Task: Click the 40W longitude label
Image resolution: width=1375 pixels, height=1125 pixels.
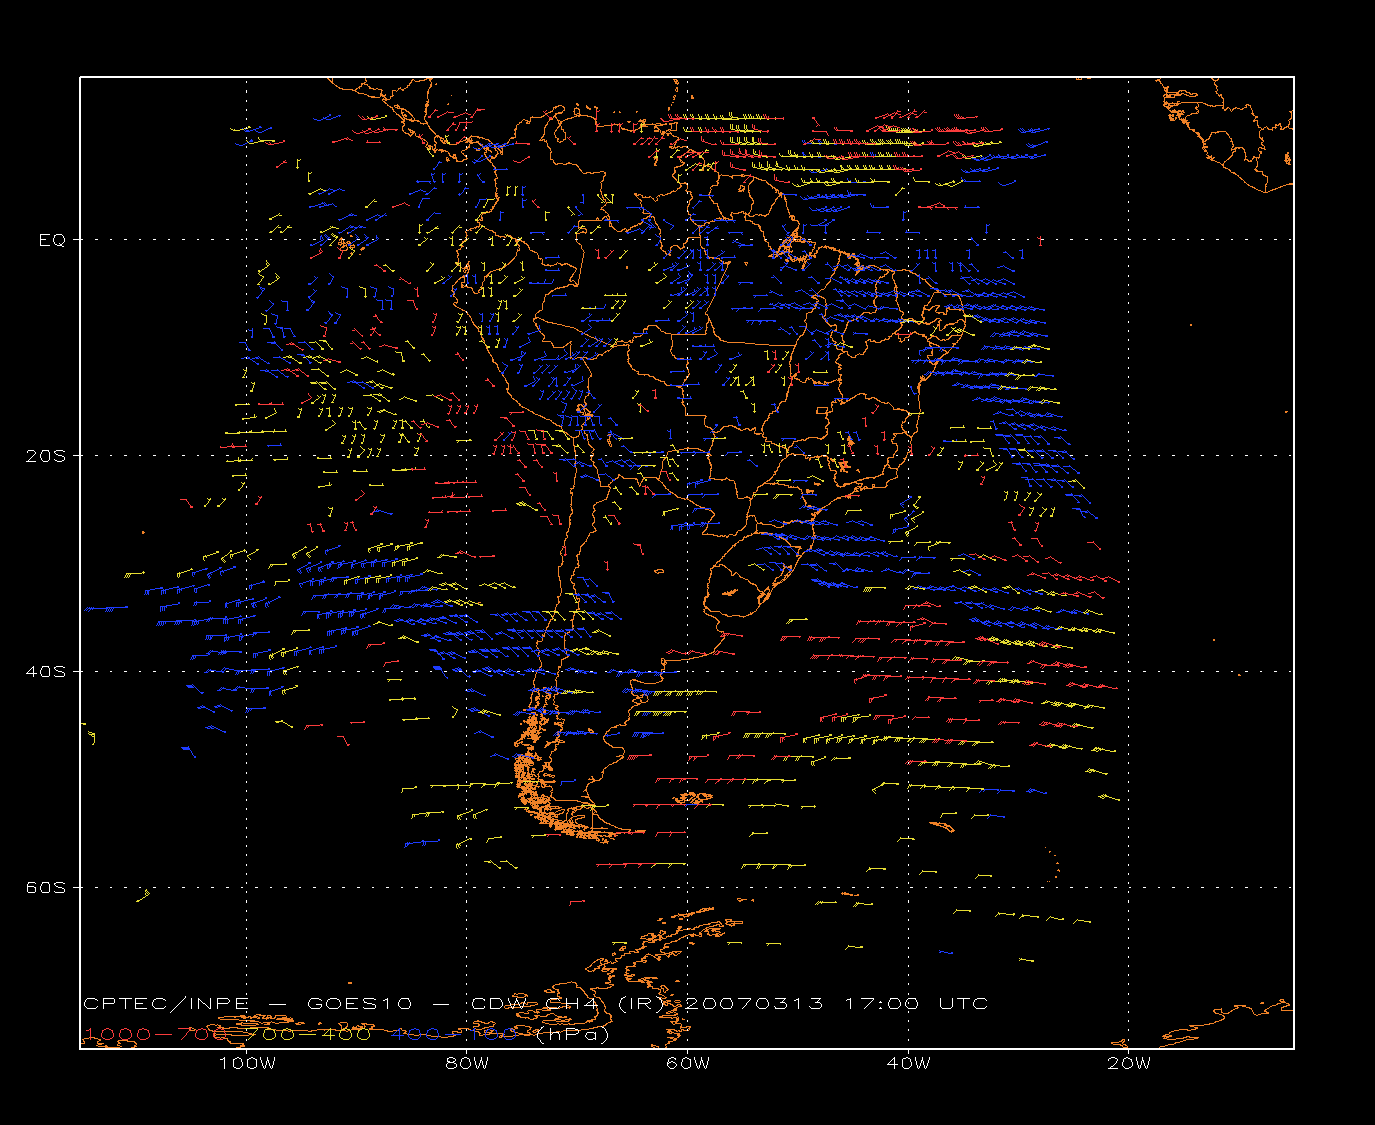Action: [909, 1064]
